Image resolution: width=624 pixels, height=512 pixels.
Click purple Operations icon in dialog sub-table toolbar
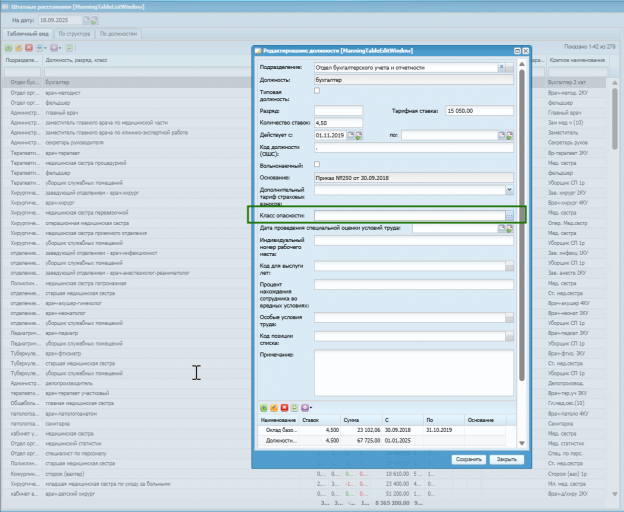click(305, 407)
